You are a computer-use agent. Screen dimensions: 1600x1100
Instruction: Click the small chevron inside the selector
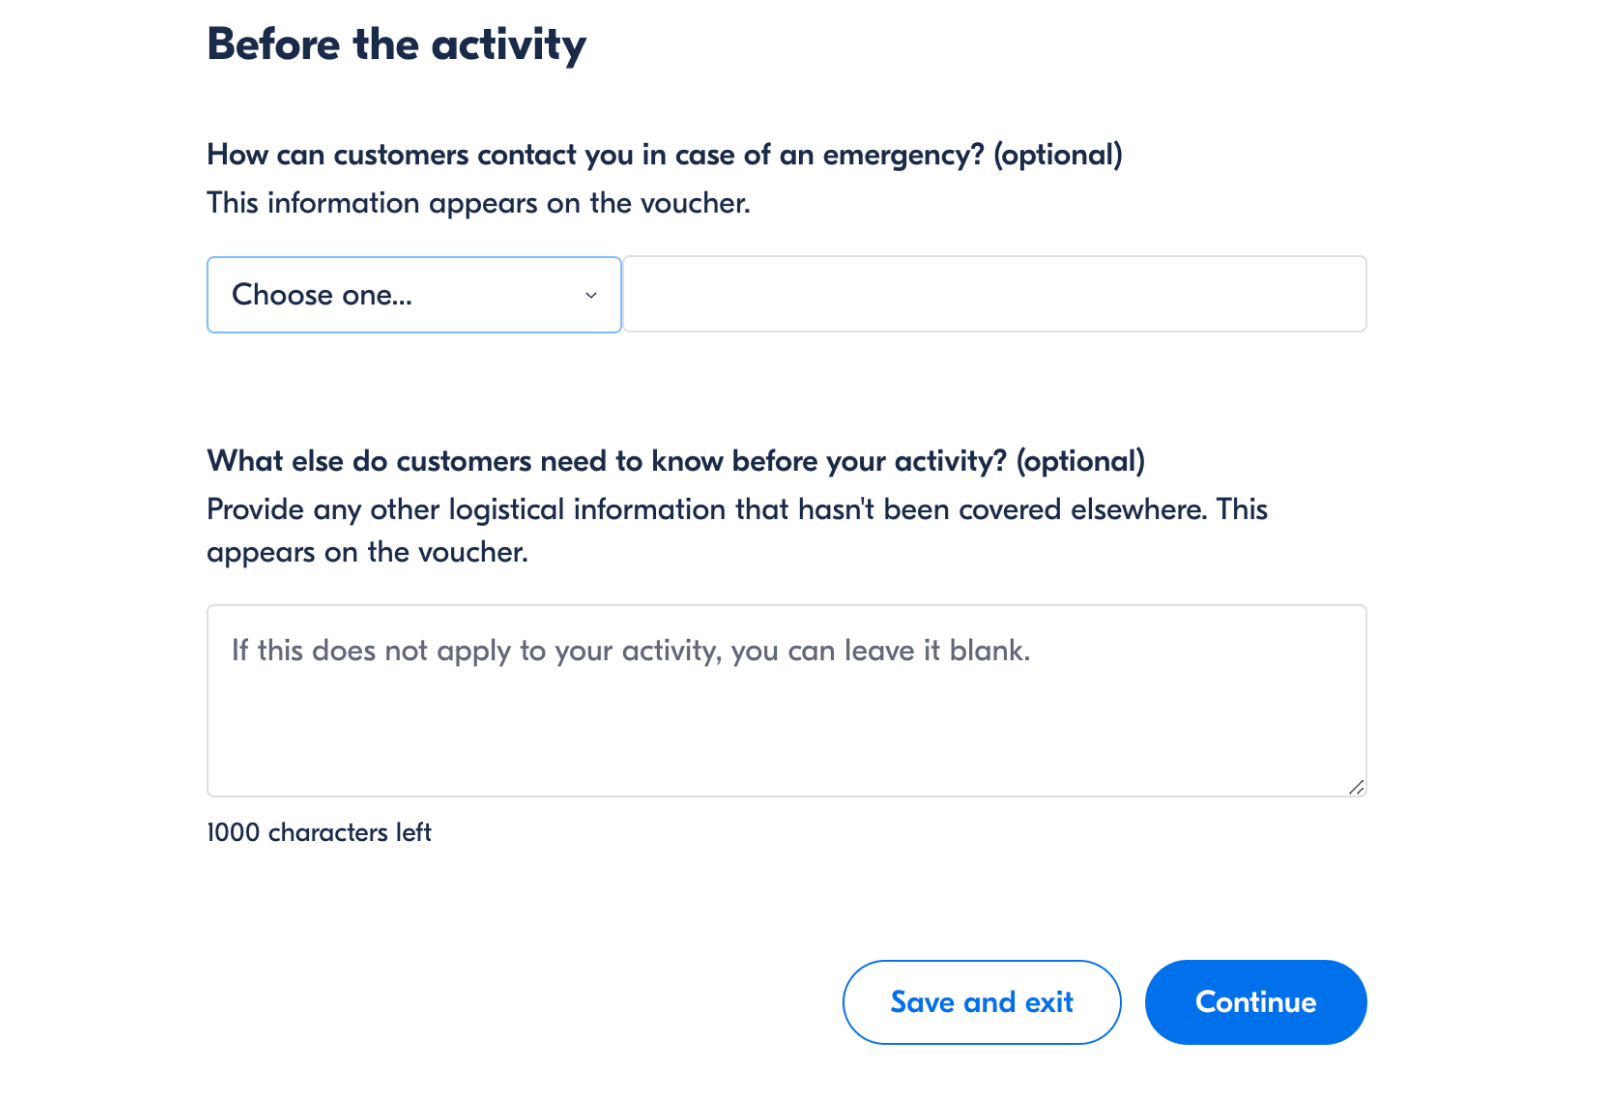590,295
